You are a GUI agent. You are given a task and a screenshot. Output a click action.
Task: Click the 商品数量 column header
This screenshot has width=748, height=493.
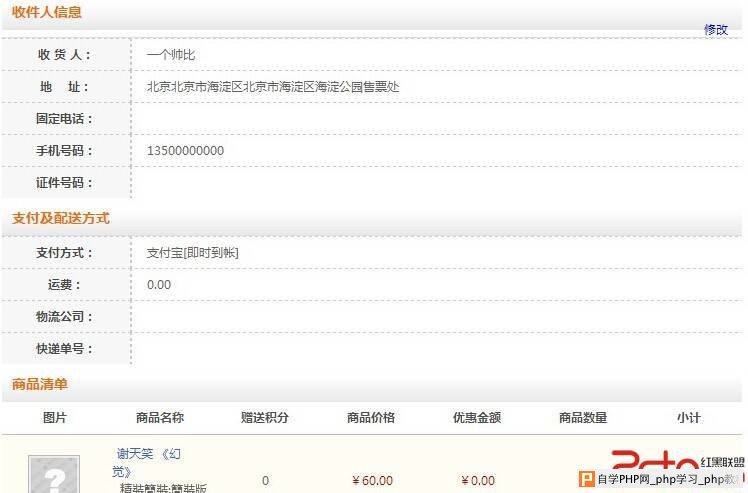point(583,418)
